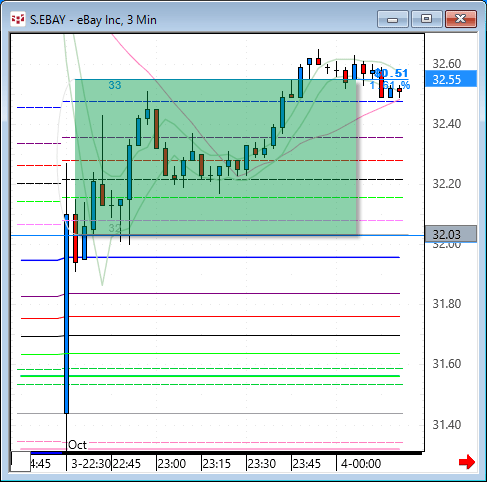Click the chart application icon in title bar

pos(18,20)
